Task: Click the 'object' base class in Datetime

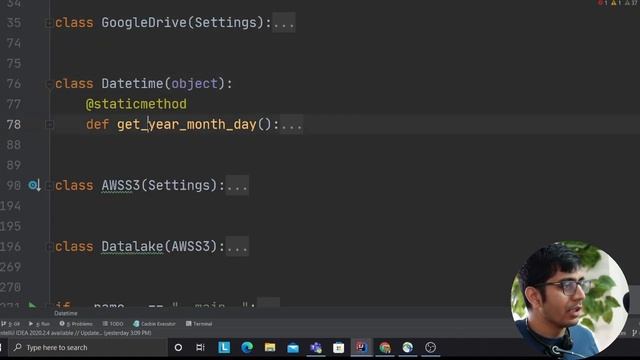Action: (194, 84)
